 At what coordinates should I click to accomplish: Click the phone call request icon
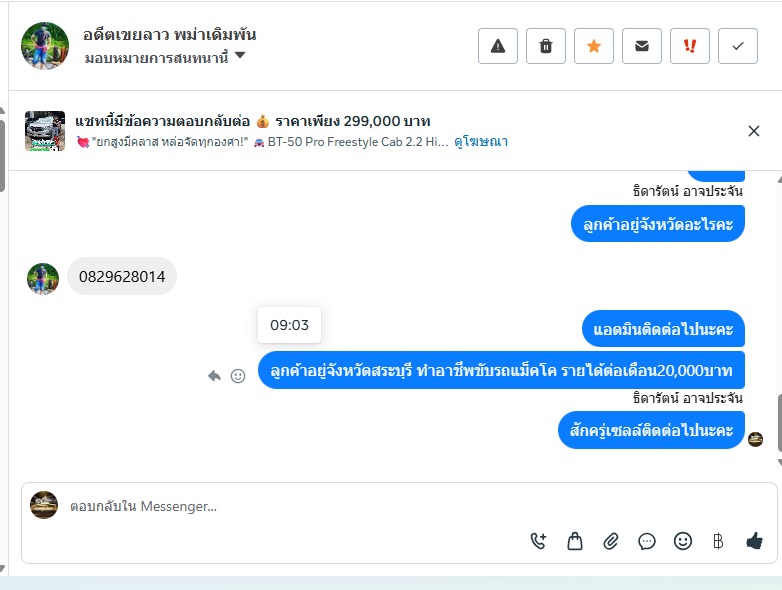click(539, 541)
